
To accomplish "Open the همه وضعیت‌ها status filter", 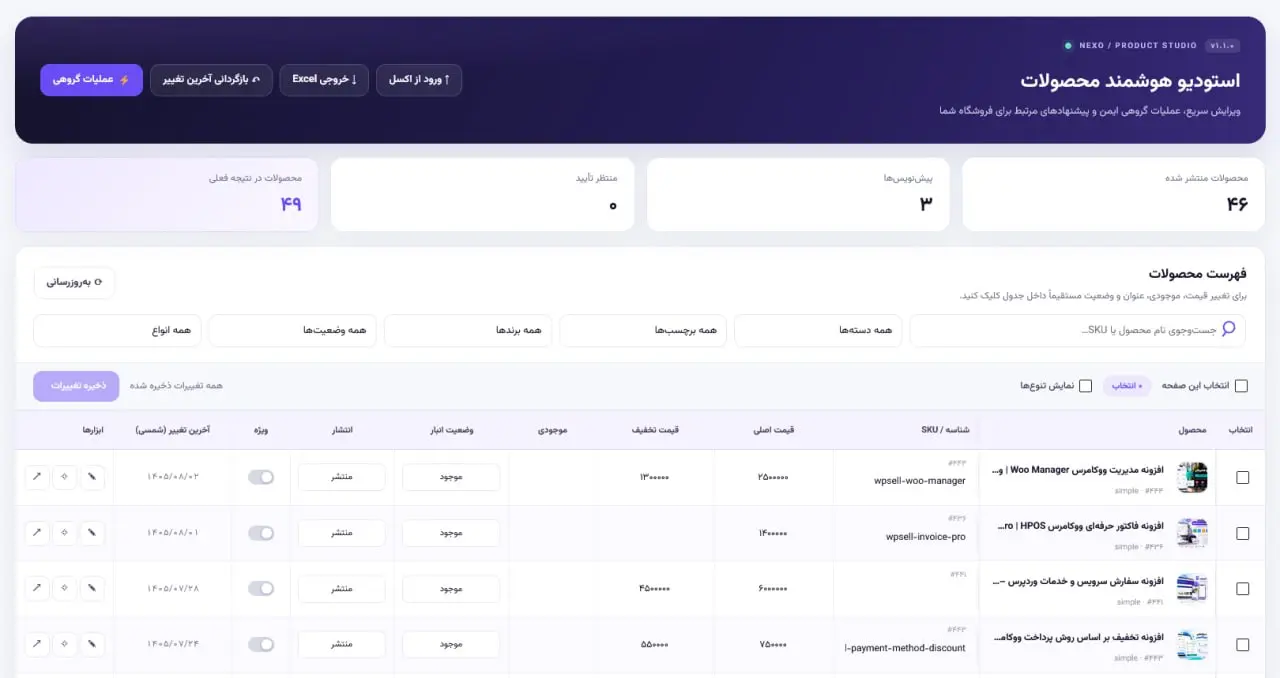I will point(293,330).
